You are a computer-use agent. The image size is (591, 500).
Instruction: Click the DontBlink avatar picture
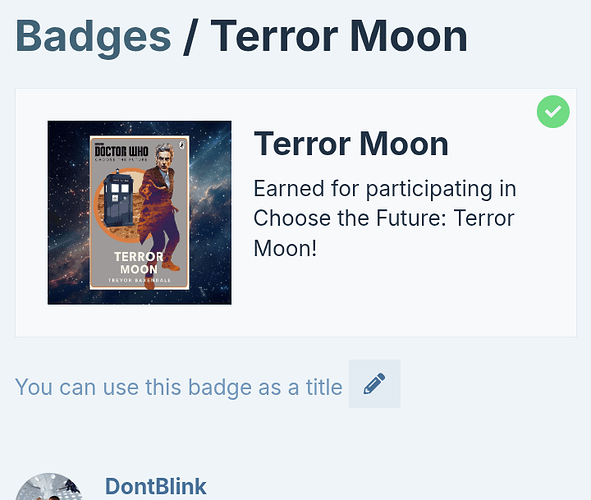pyautogui.click(x=49, y=486)
